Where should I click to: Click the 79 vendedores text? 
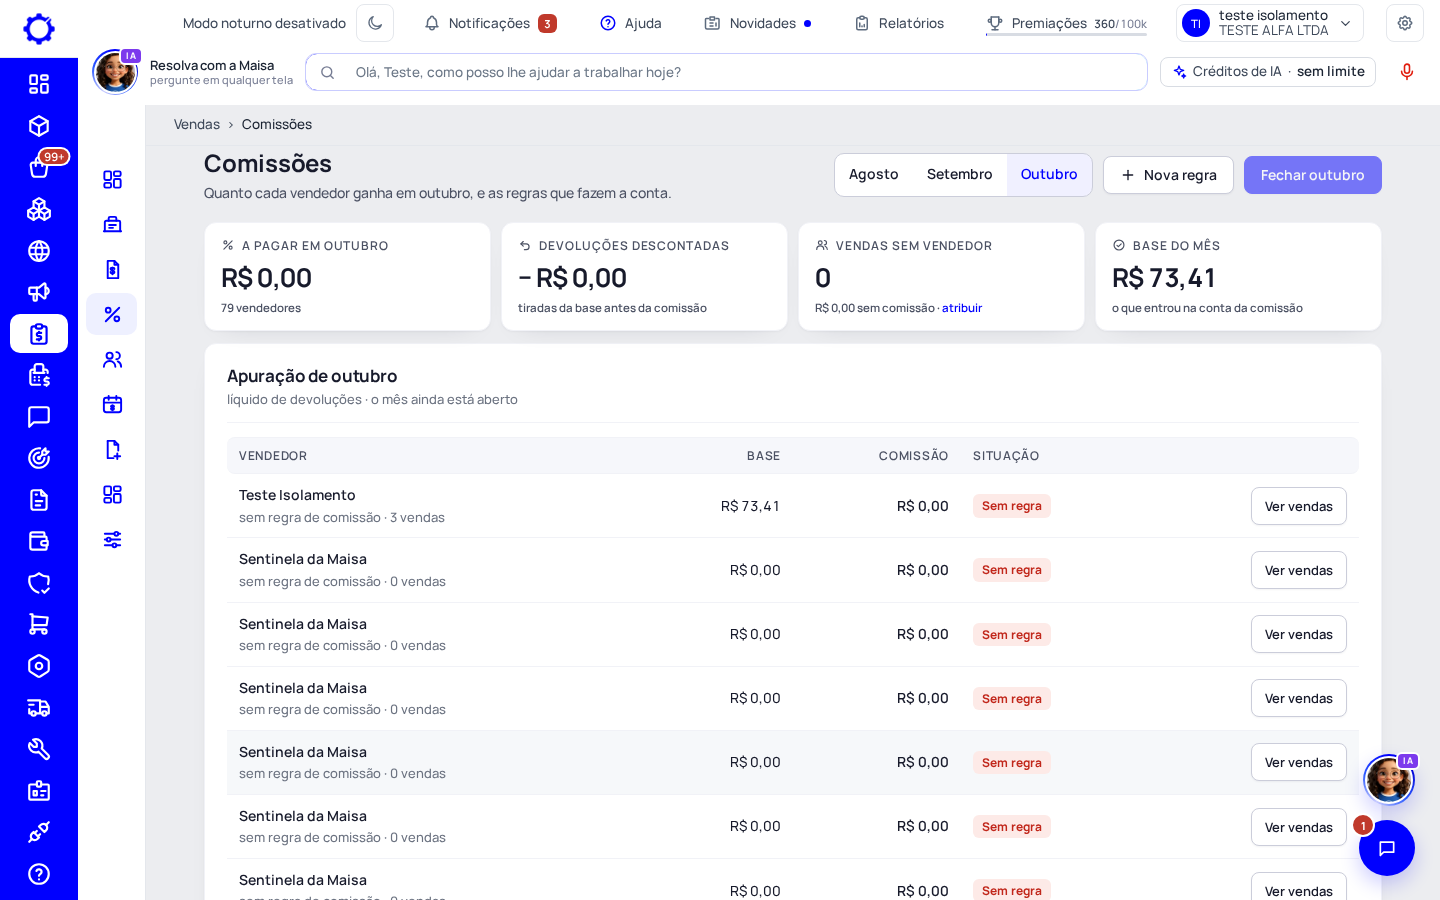(261, 308)
